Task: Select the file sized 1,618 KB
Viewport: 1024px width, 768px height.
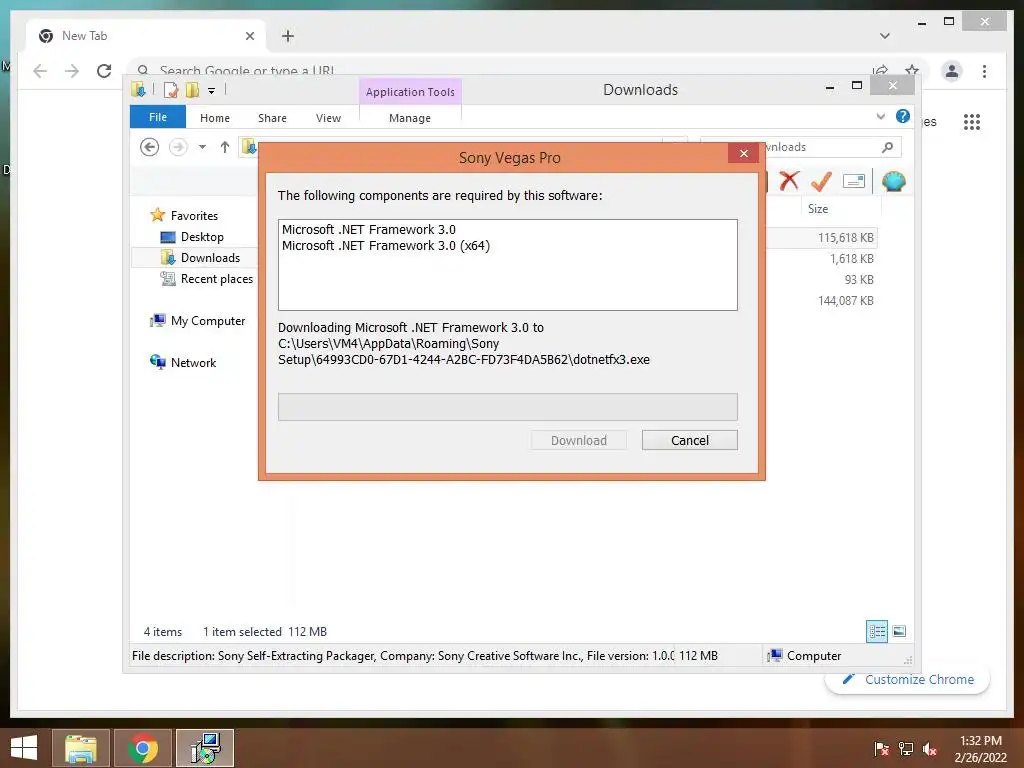Action: click(x=852, y=259)
